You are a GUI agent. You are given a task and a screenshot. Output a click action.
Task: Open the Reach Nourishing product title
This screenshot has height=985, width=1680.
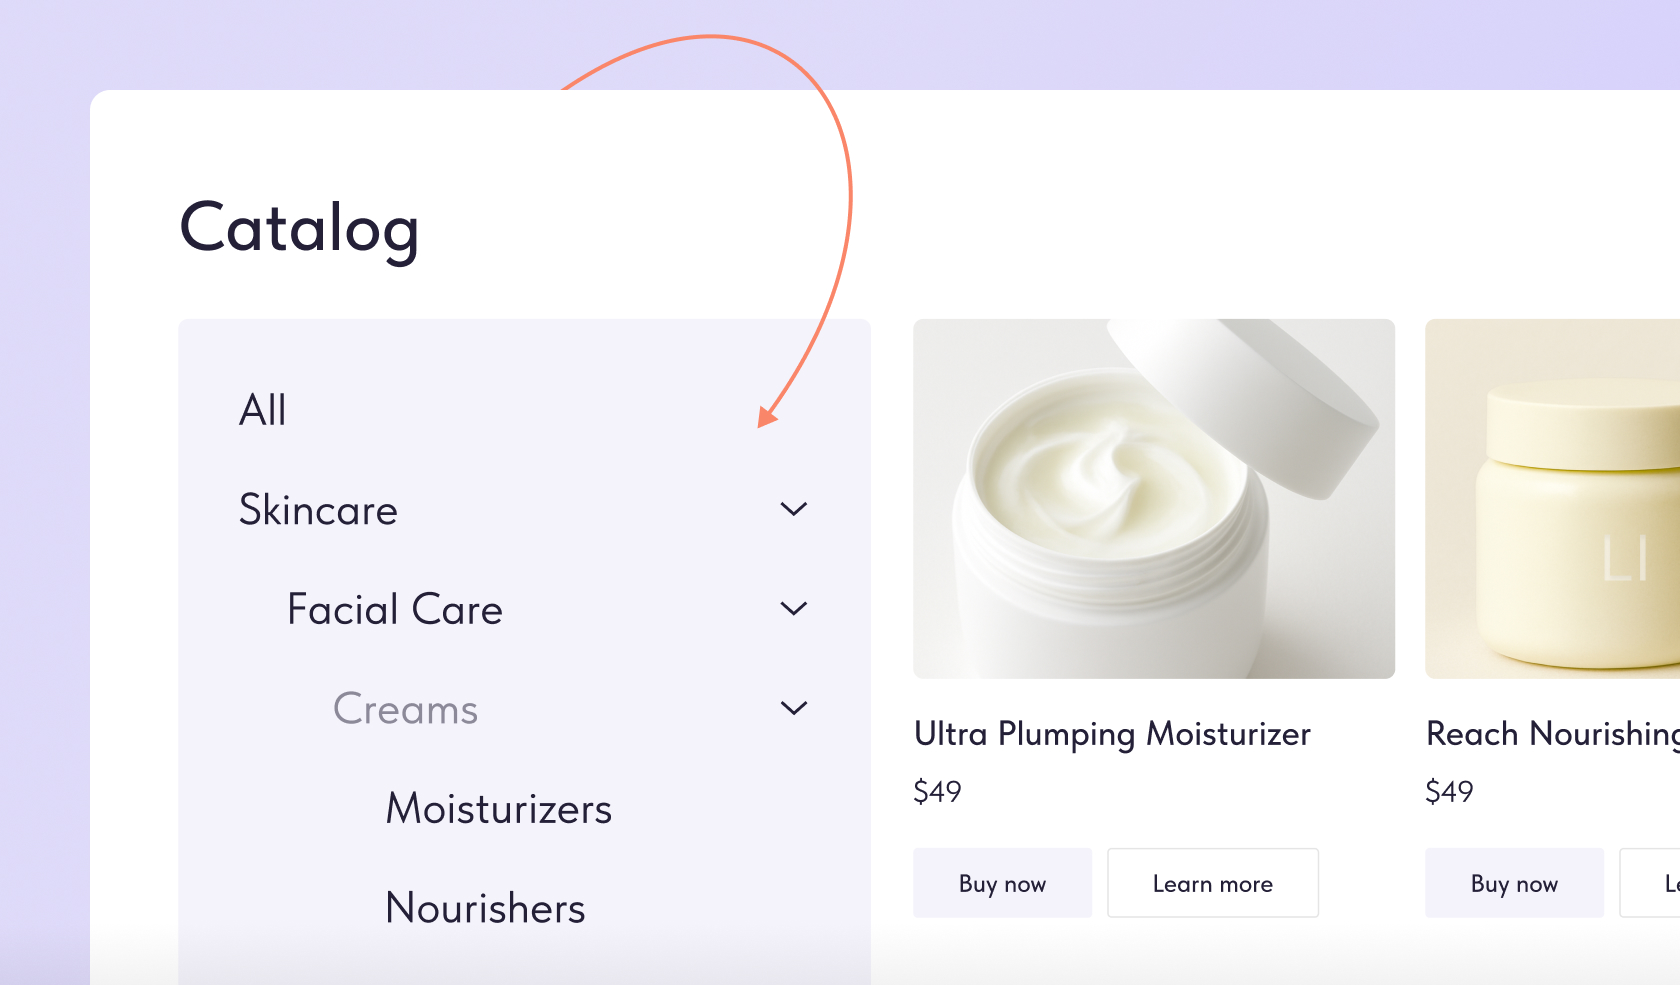1553,734
